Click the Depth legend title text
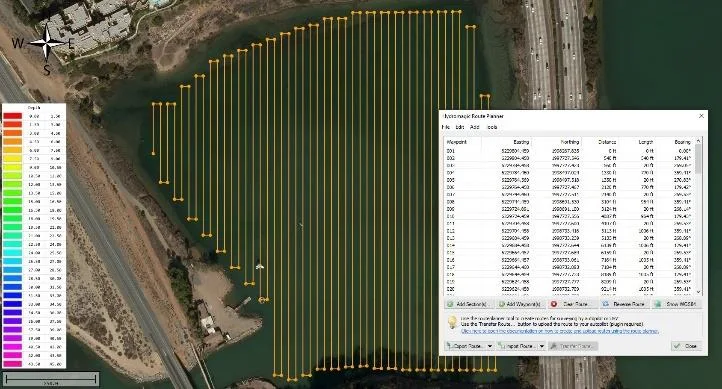This screenshot has width=722, height=389. (x=34, y=108)
